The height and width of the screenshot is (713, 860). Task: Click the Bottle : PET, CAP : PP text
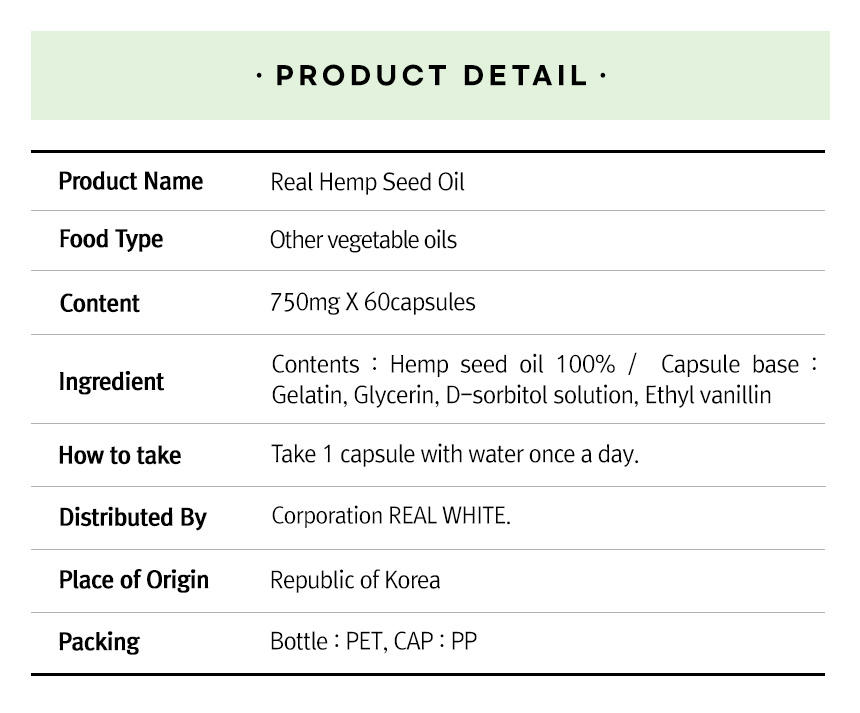pyautogui.click(x=373, y=641)
